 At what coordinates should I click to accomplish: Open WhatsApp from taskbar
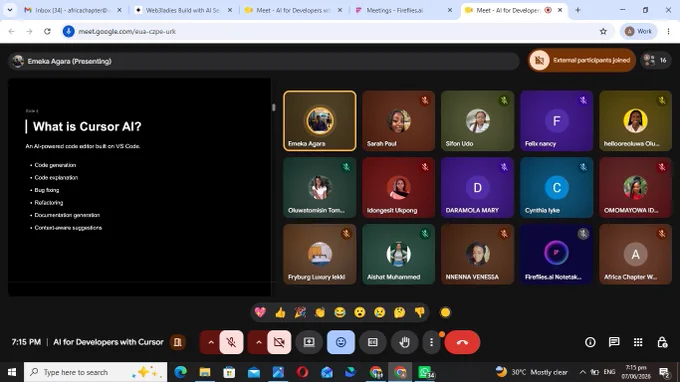point(425,372)
